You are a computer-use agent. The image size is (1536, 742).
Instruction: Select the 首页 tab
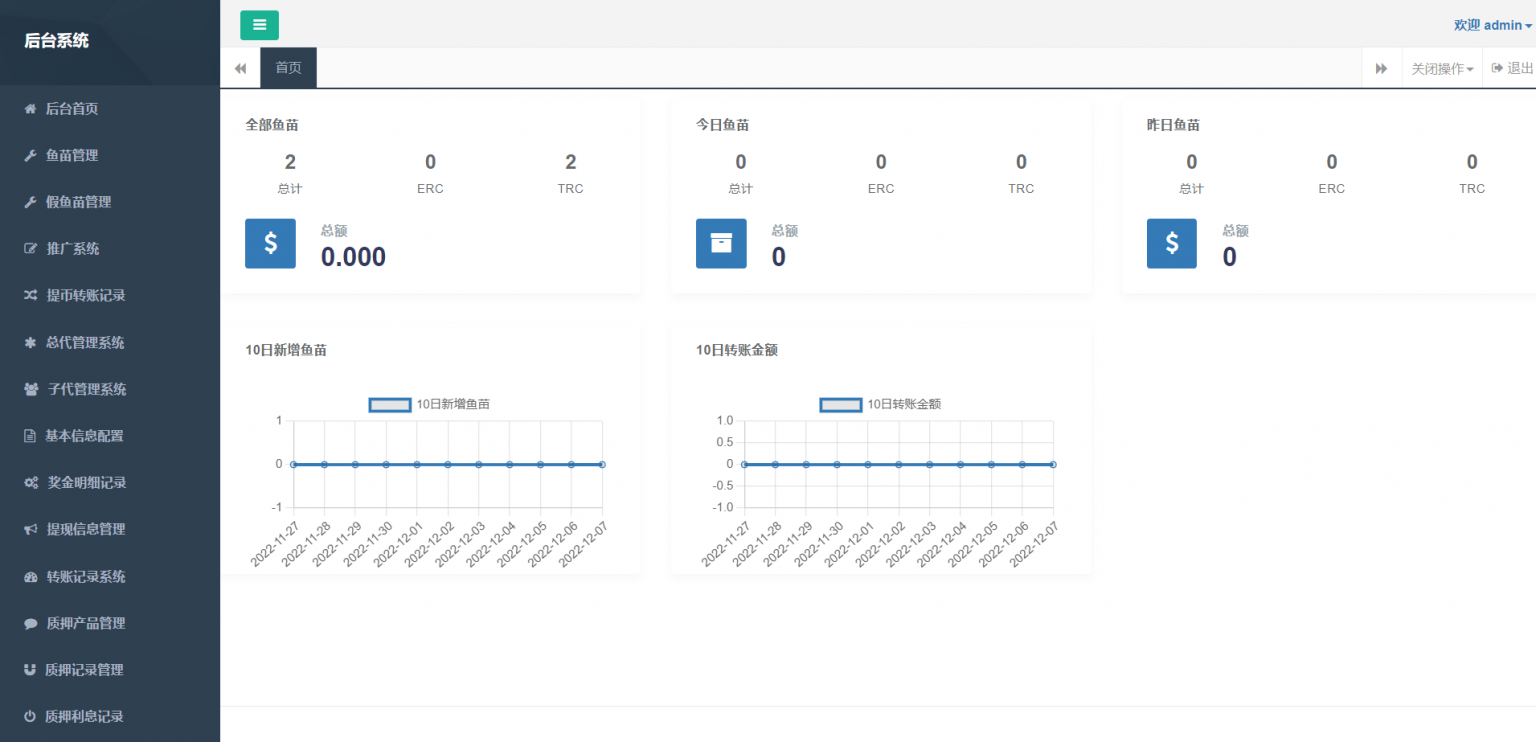point(289,68)
